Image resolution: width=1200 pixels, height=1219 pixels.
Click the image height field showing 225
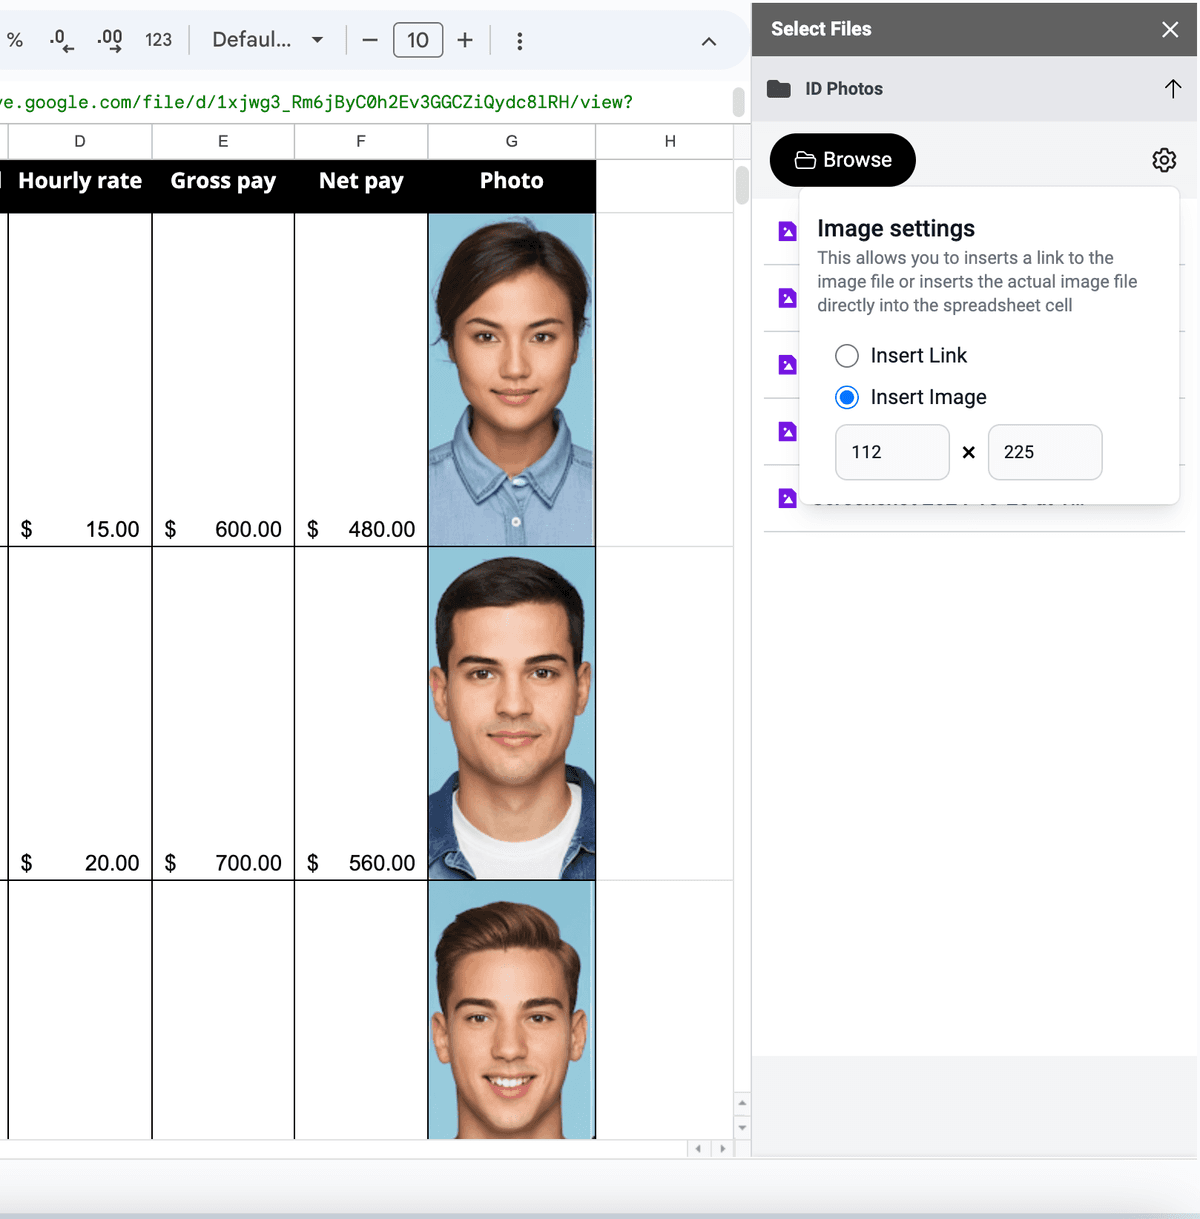pyautogui.click(x=1045, y=452)
